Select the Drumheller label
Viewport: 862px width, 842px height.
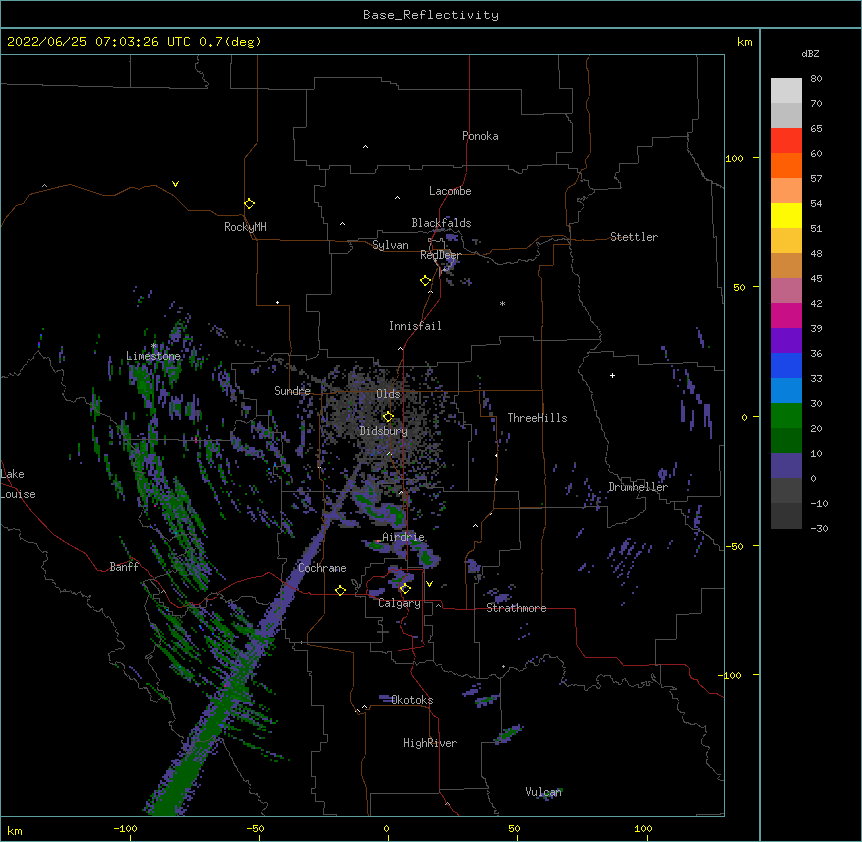[638, 487]
